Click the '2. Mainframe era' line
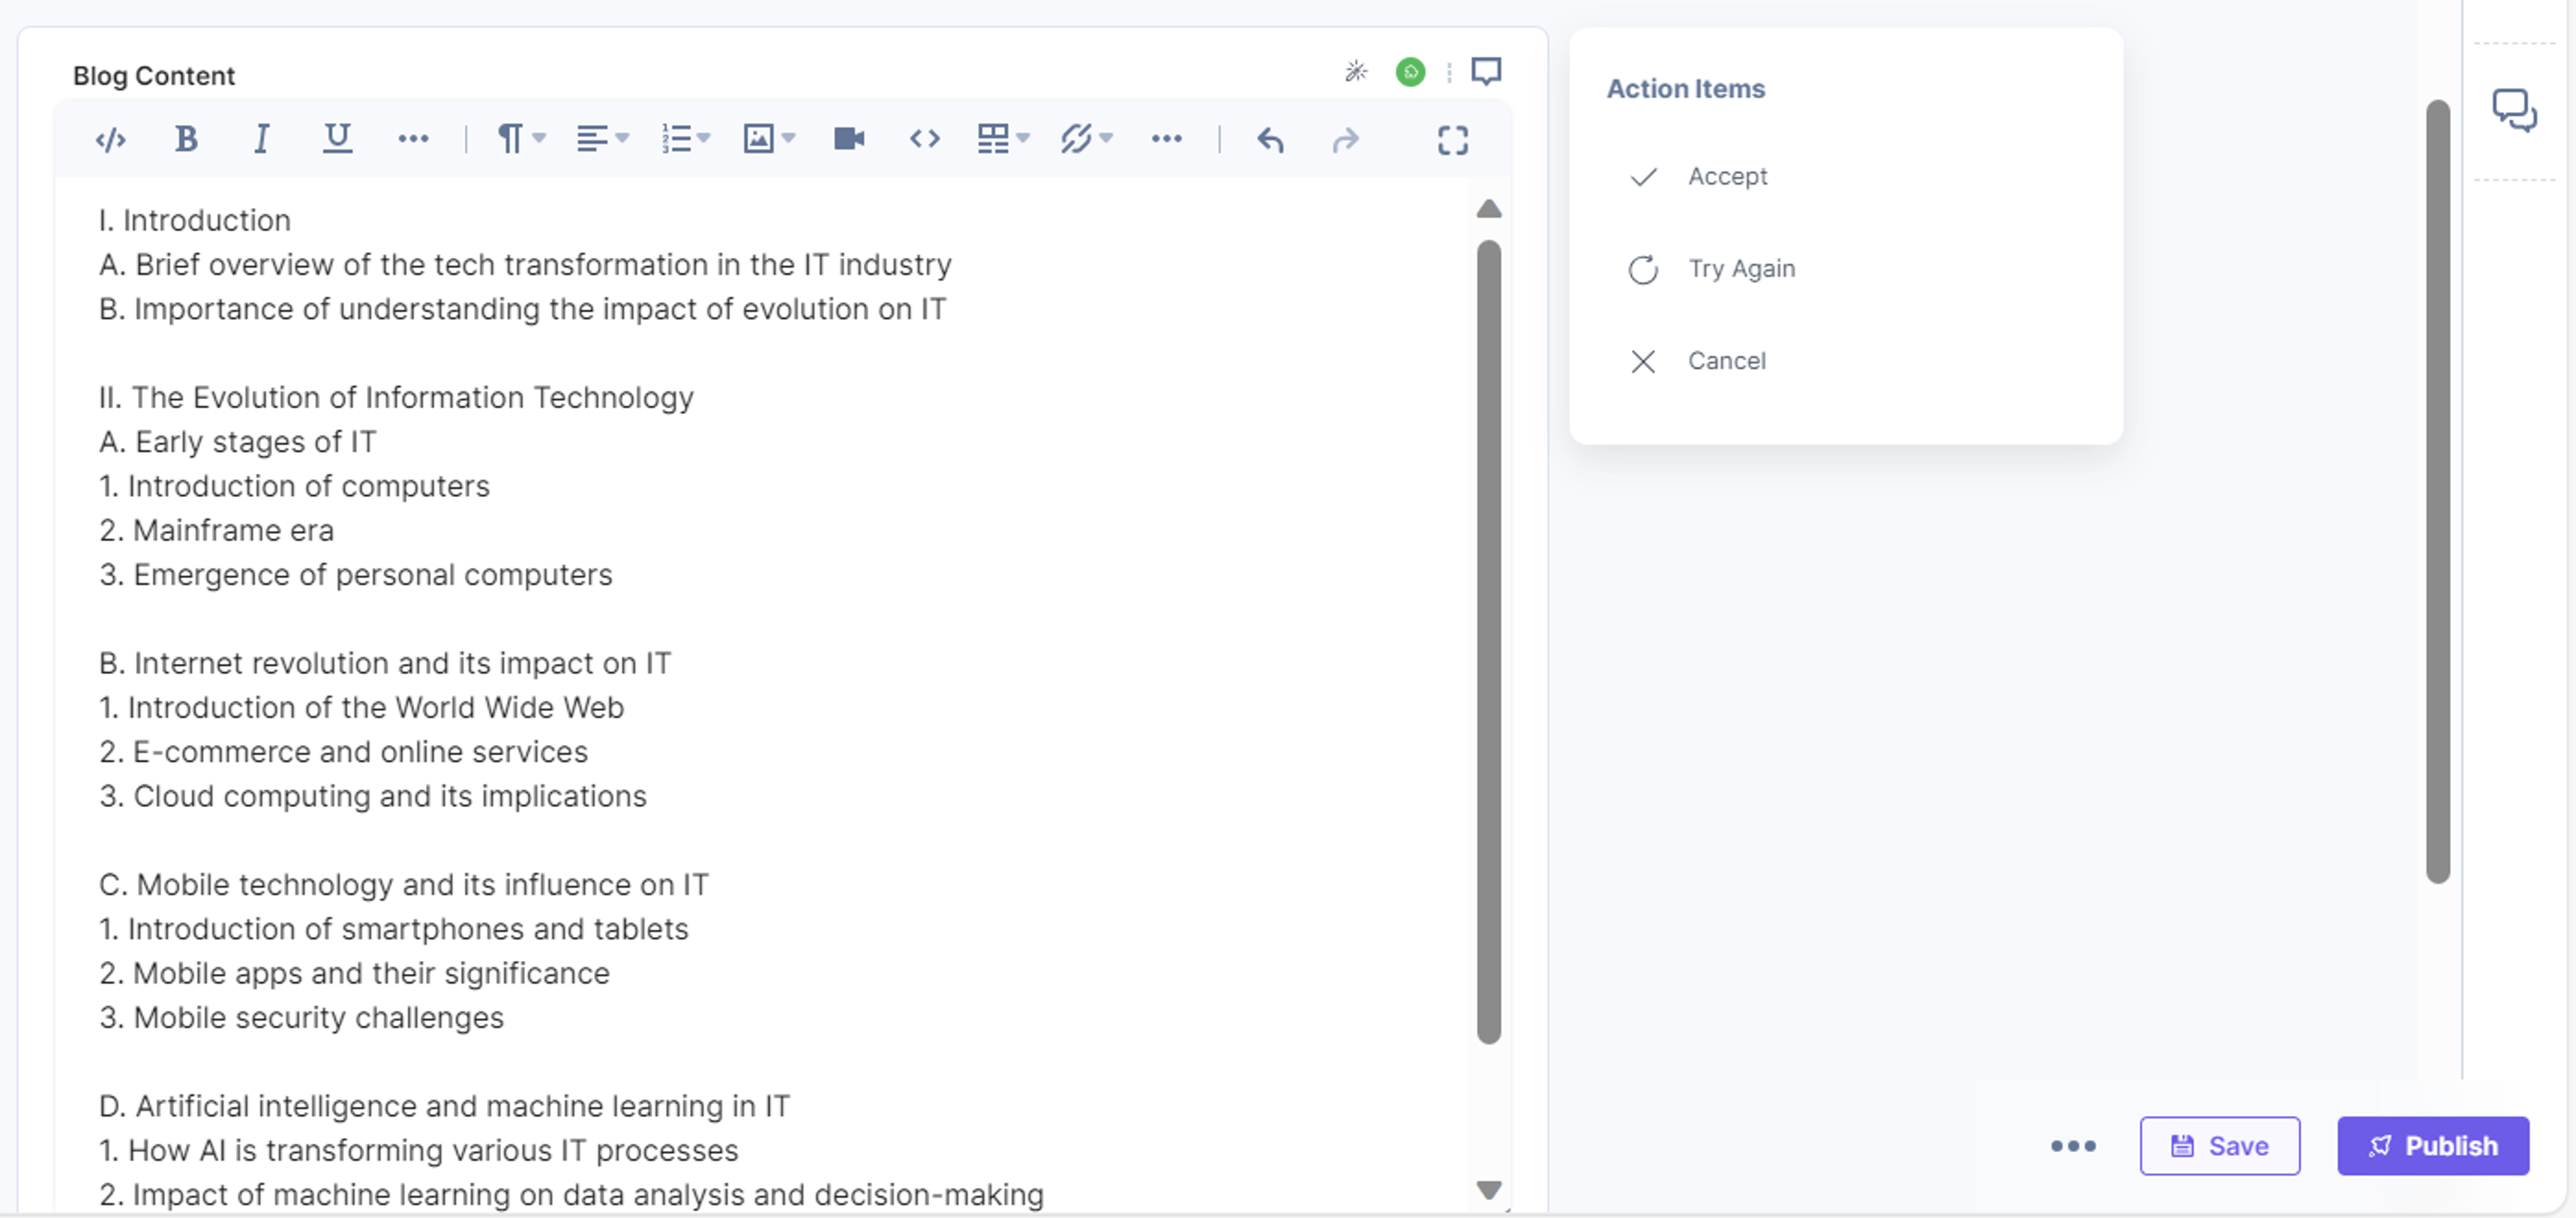2576x1218 pixels. [216, 531]
